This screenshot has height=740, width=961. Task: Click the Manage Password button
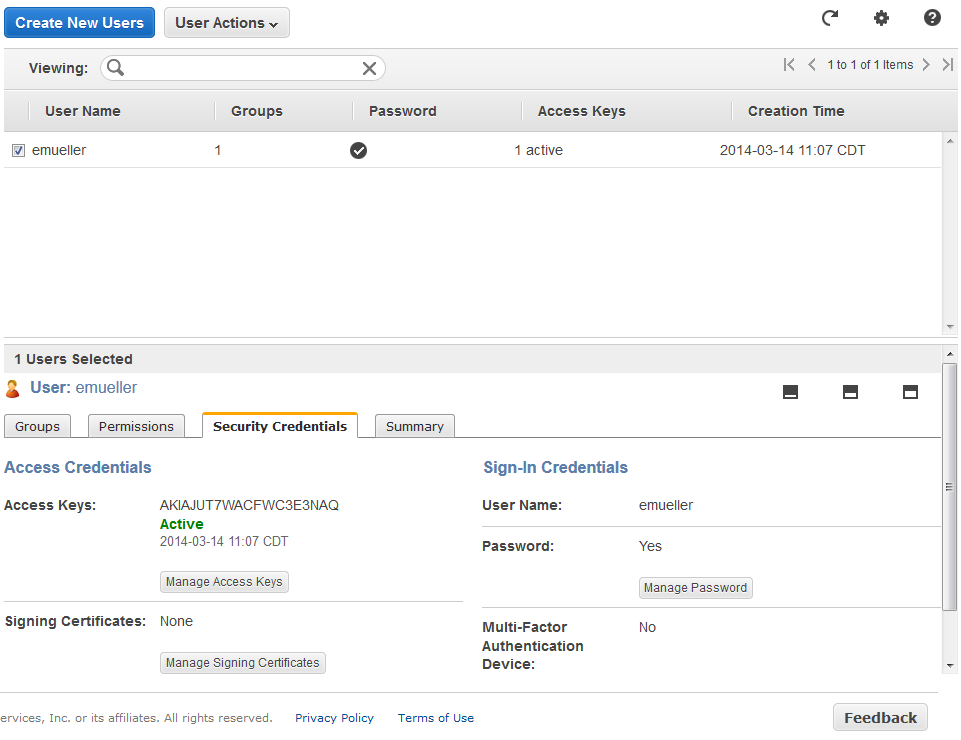(x=695, y=588)
